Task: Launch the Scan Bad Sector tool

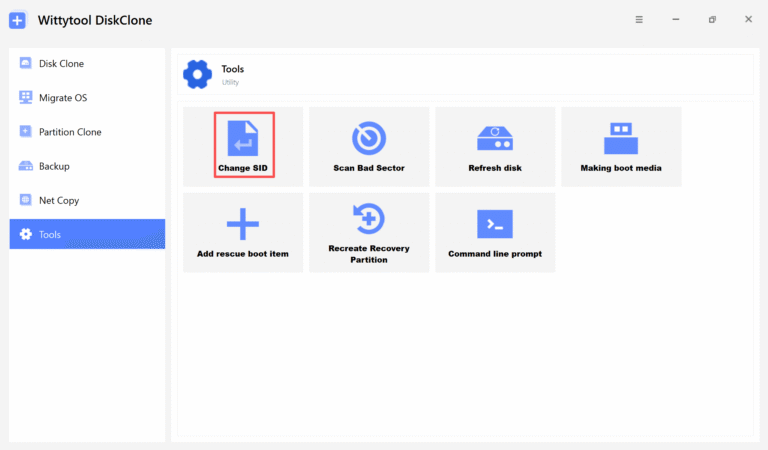Action: [368, 146]
